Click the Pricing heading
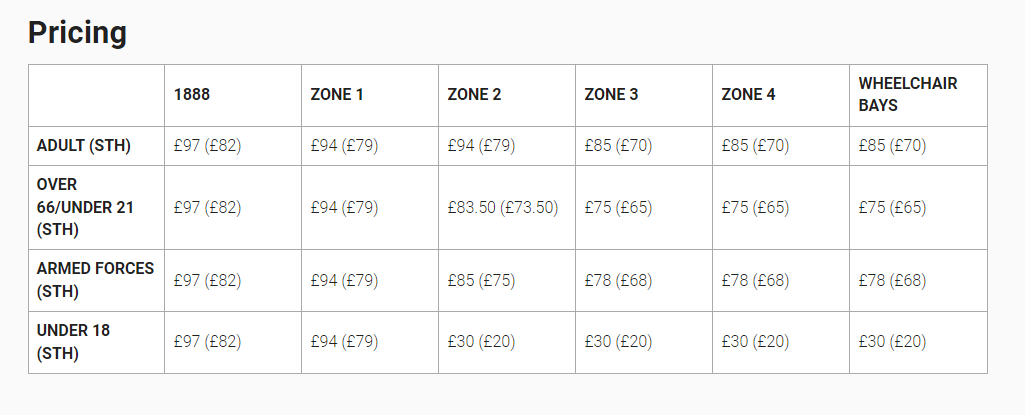 tap(77, 33)
